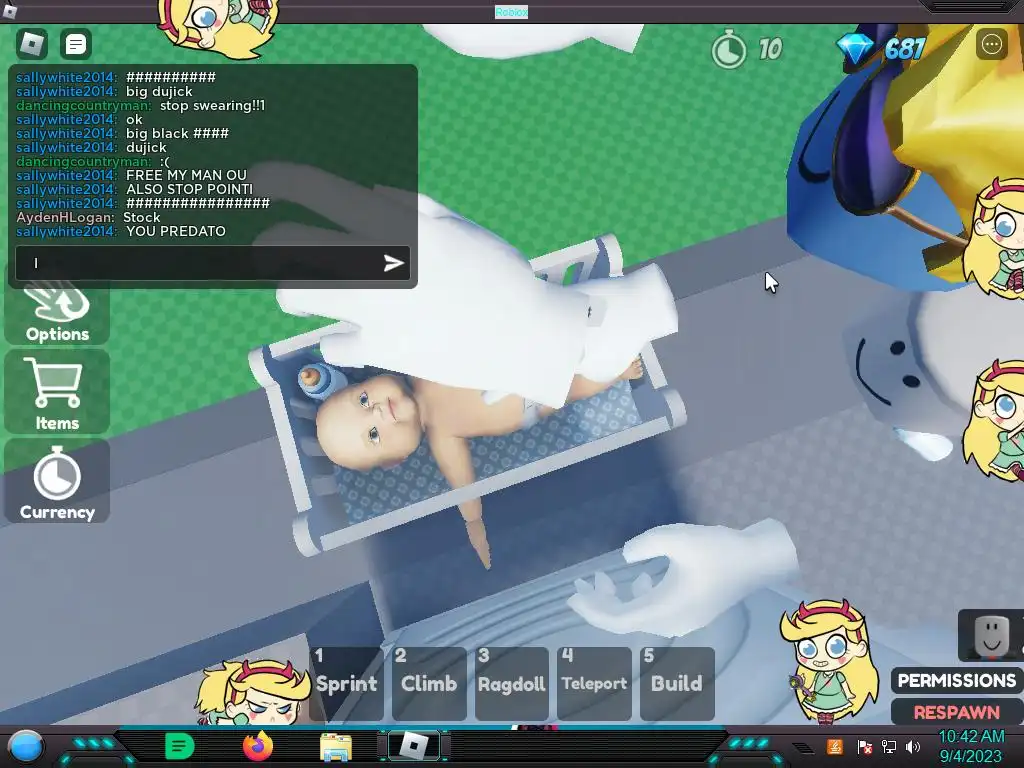
Task: Click the stopwatch timer icon showing 10
Action: 728,50
